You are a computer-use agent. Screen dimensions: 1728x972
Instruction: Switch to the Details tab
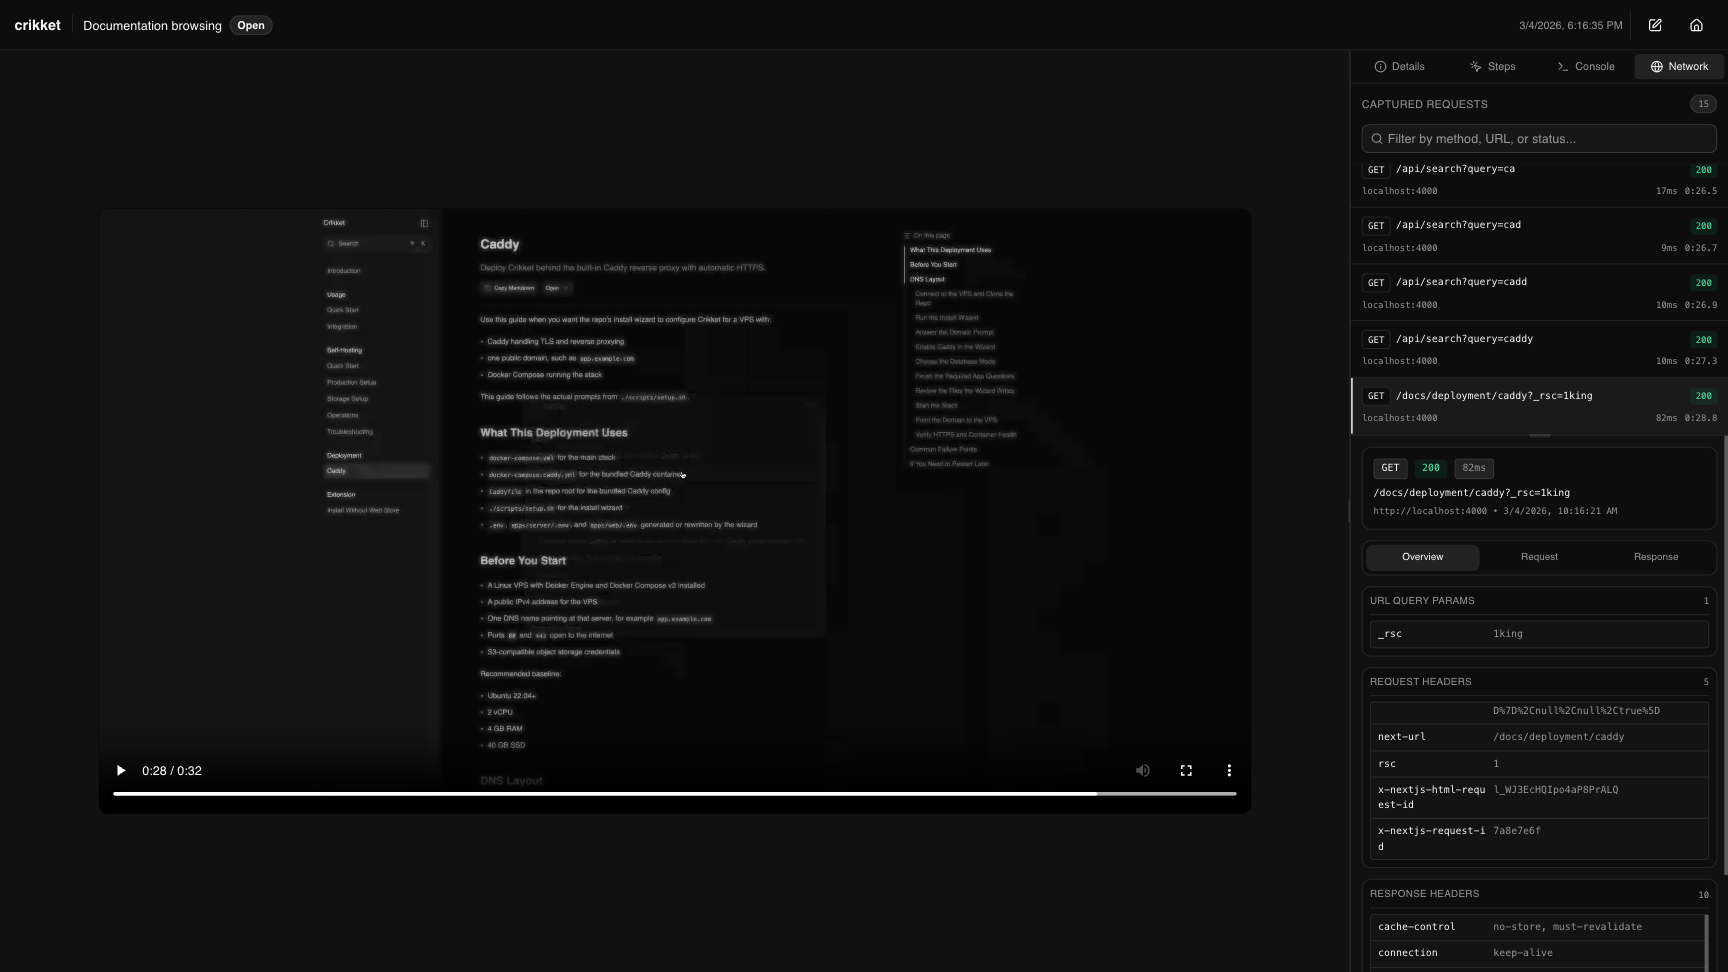tap(1399, 66)
